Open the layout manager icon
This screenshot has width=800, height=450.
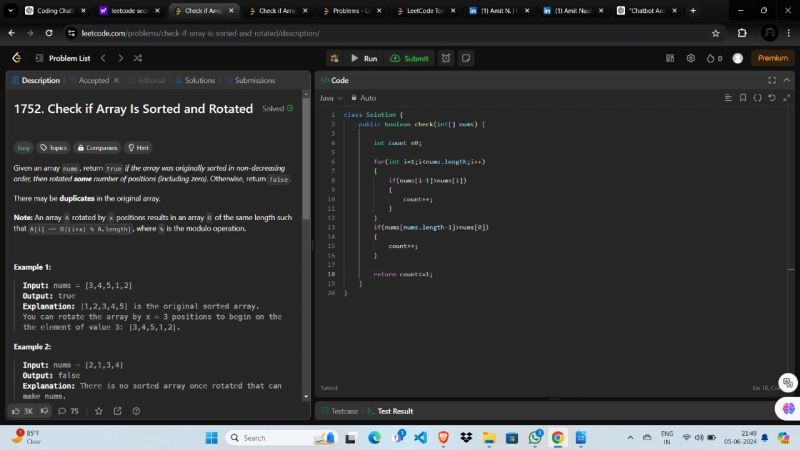click(x=670, y=58)
